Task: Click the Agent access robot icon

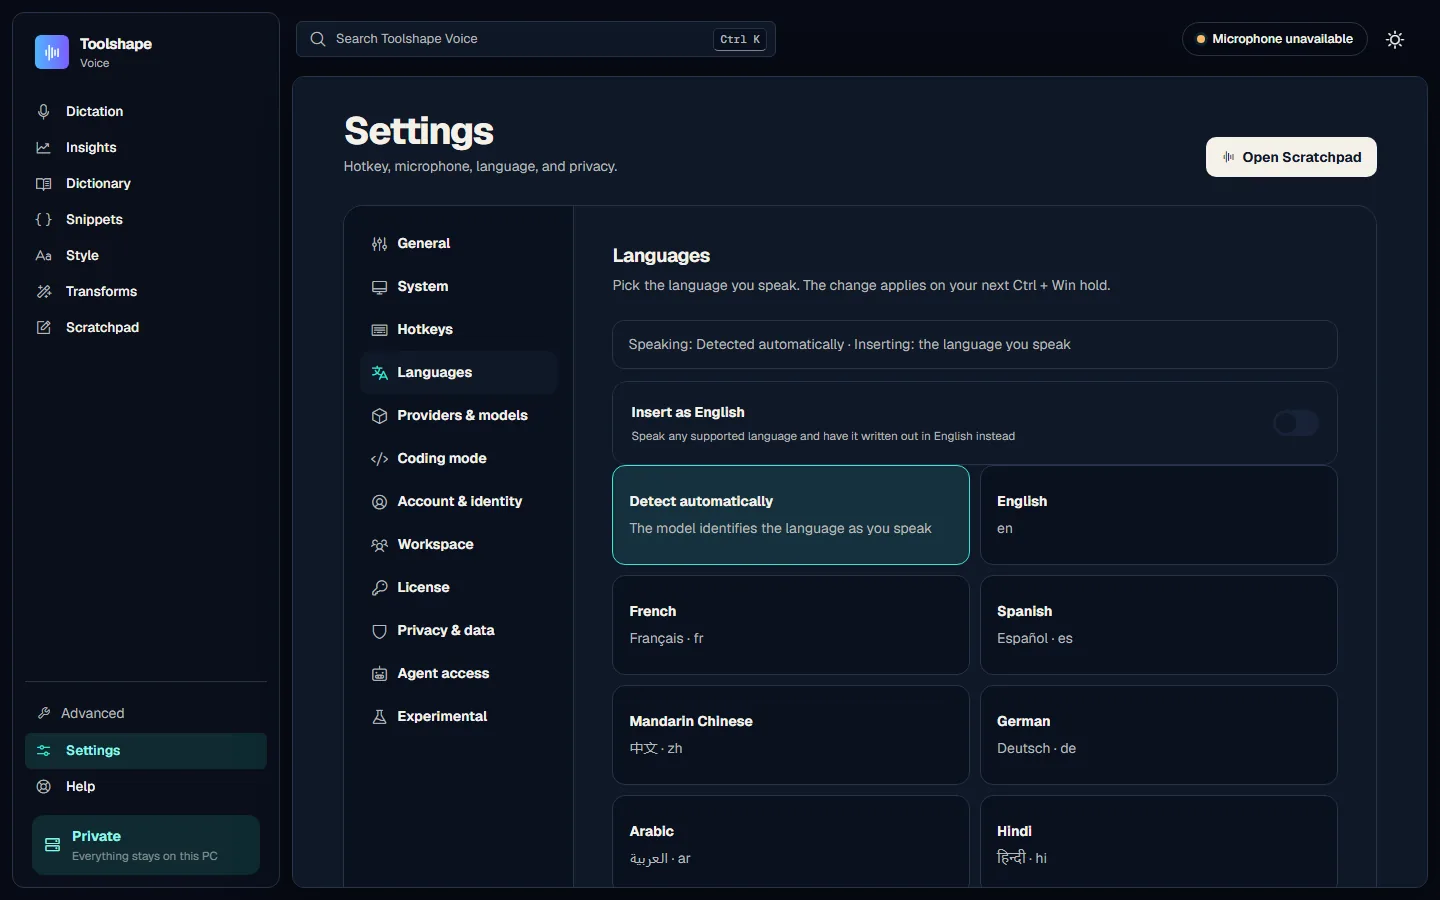Action: pos(379,673)
